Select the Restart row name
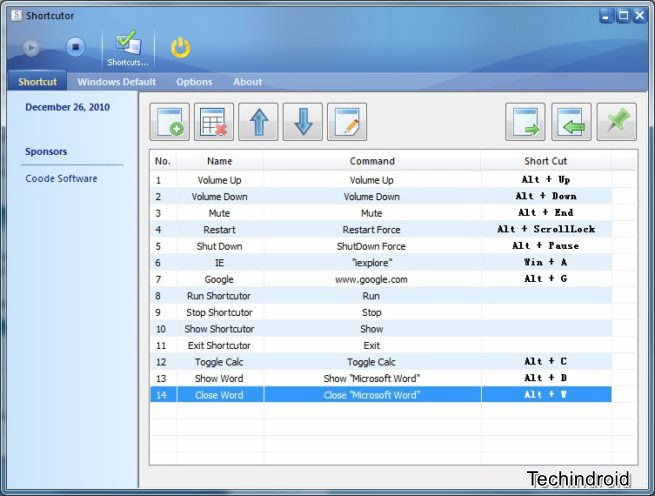This screenshot has width=655, height=496. 220,229
